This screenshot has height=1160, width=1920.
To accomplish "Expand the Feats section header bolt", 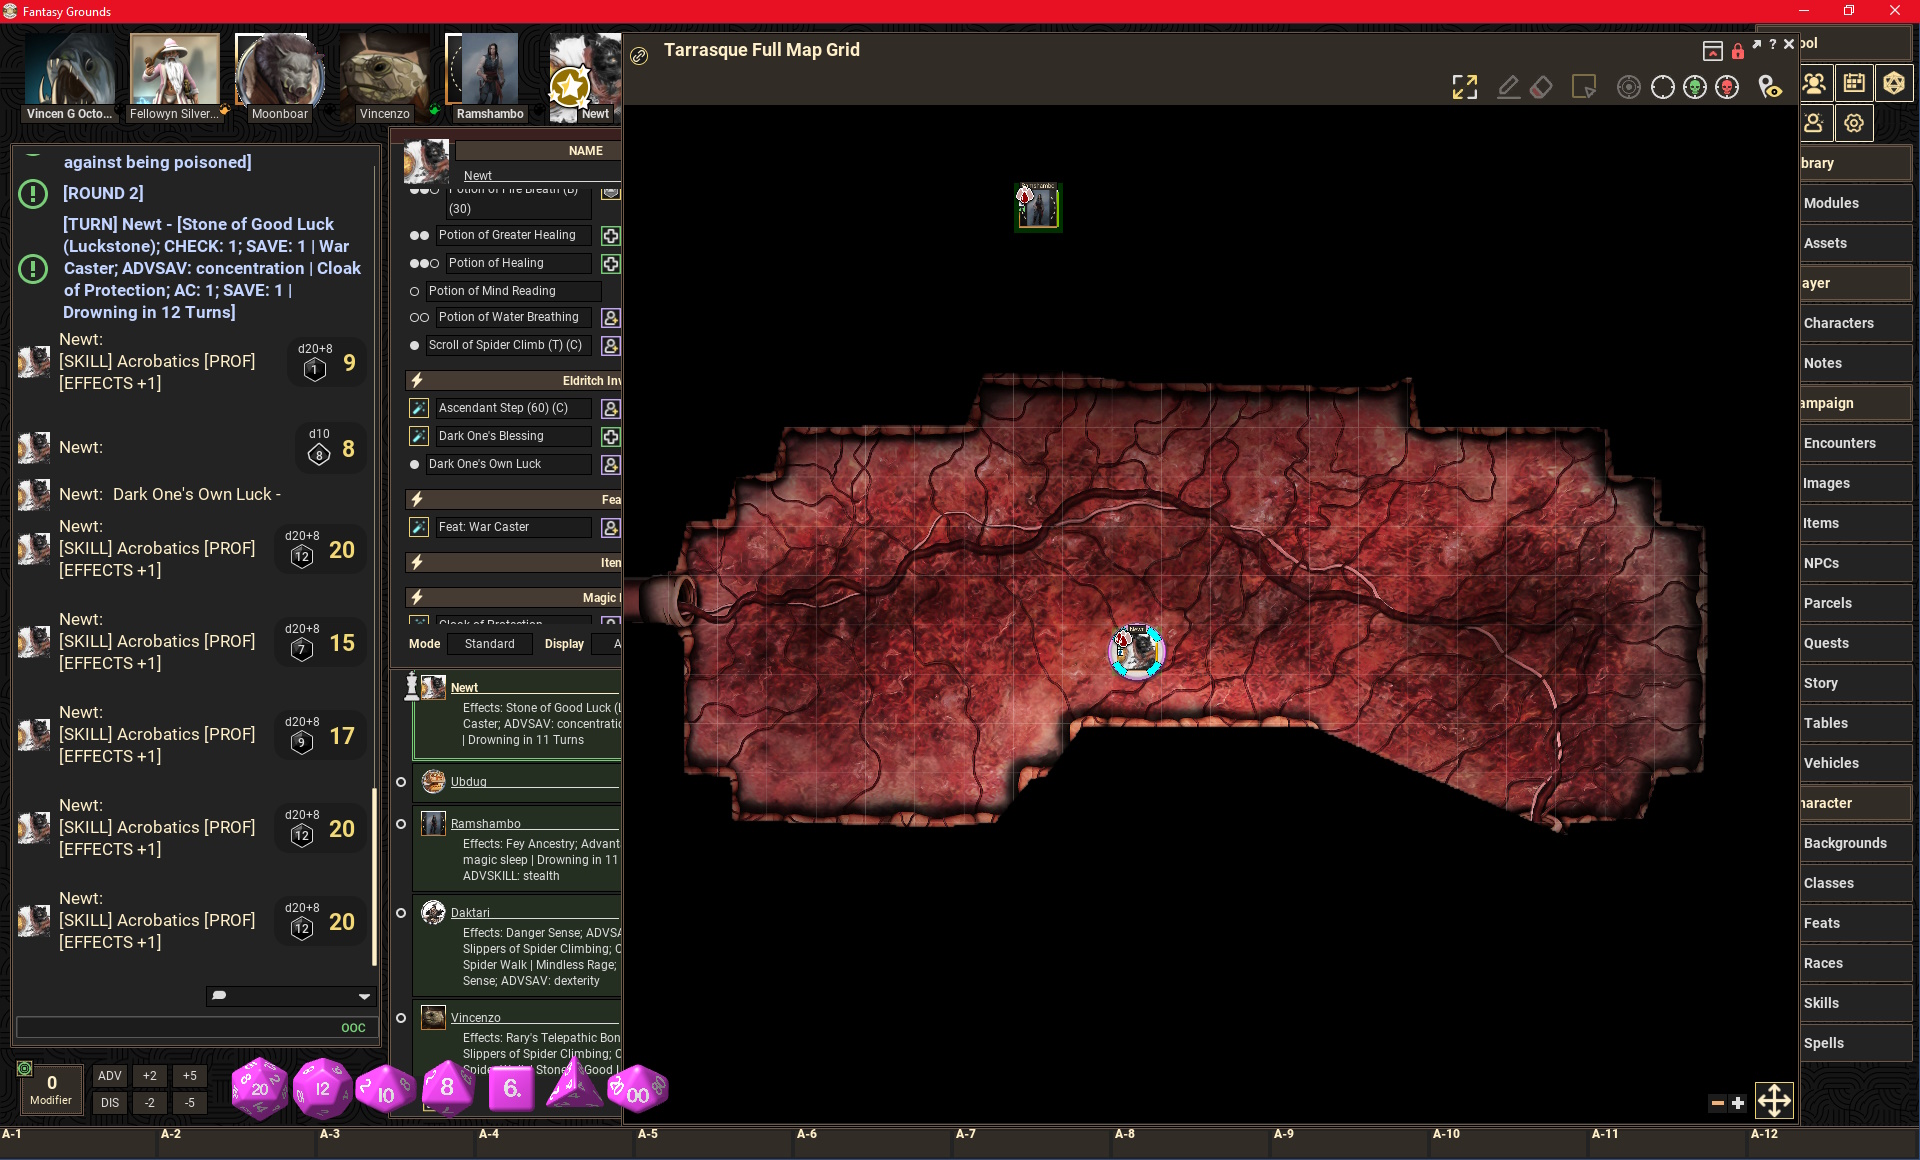I will click(417, 500).
